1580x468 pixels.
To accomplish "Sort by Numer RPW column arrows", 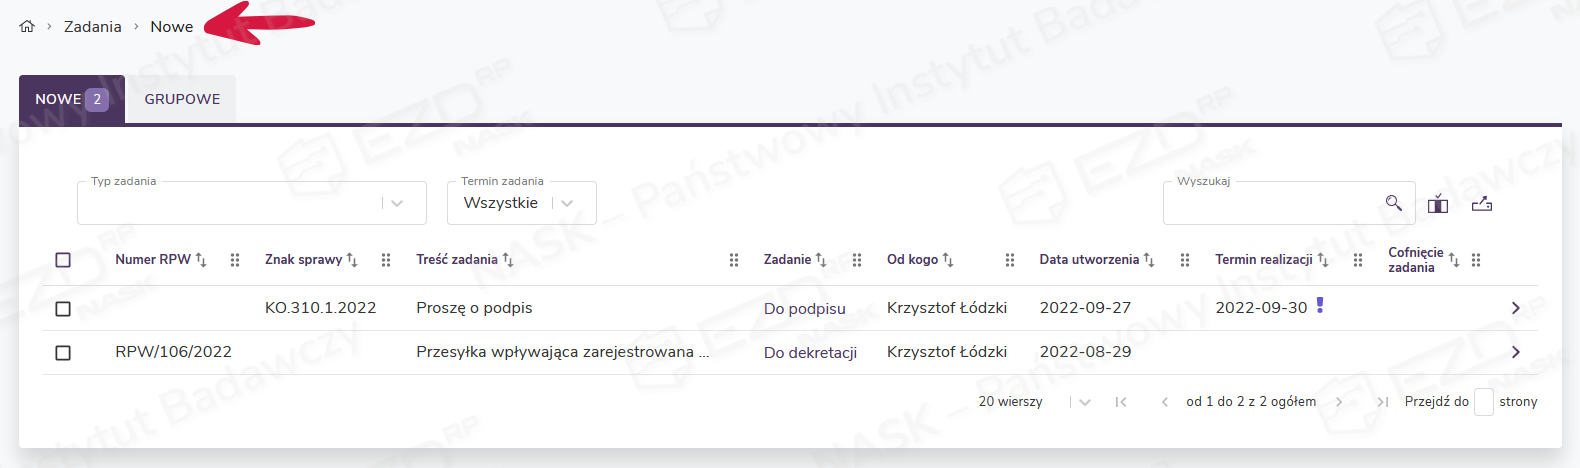I will pos(201,260).
